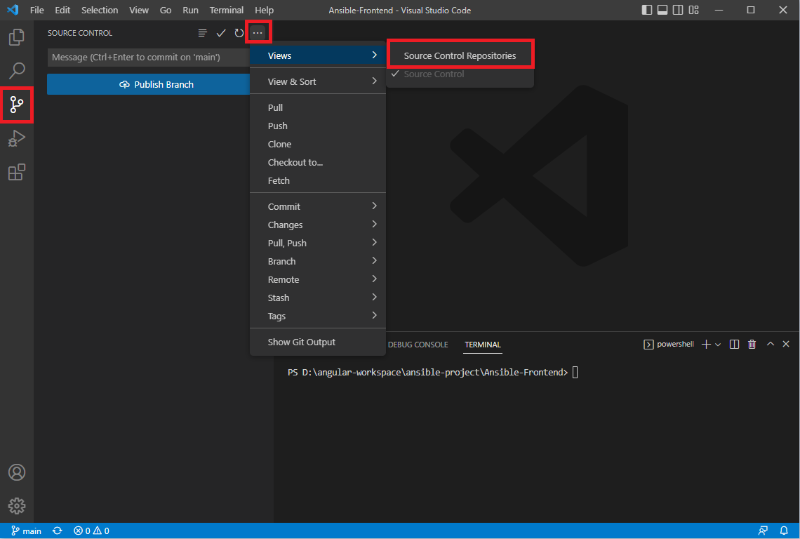800x539 pixels.
Task: Open the Manage gear icon
Action: point(16,506)
